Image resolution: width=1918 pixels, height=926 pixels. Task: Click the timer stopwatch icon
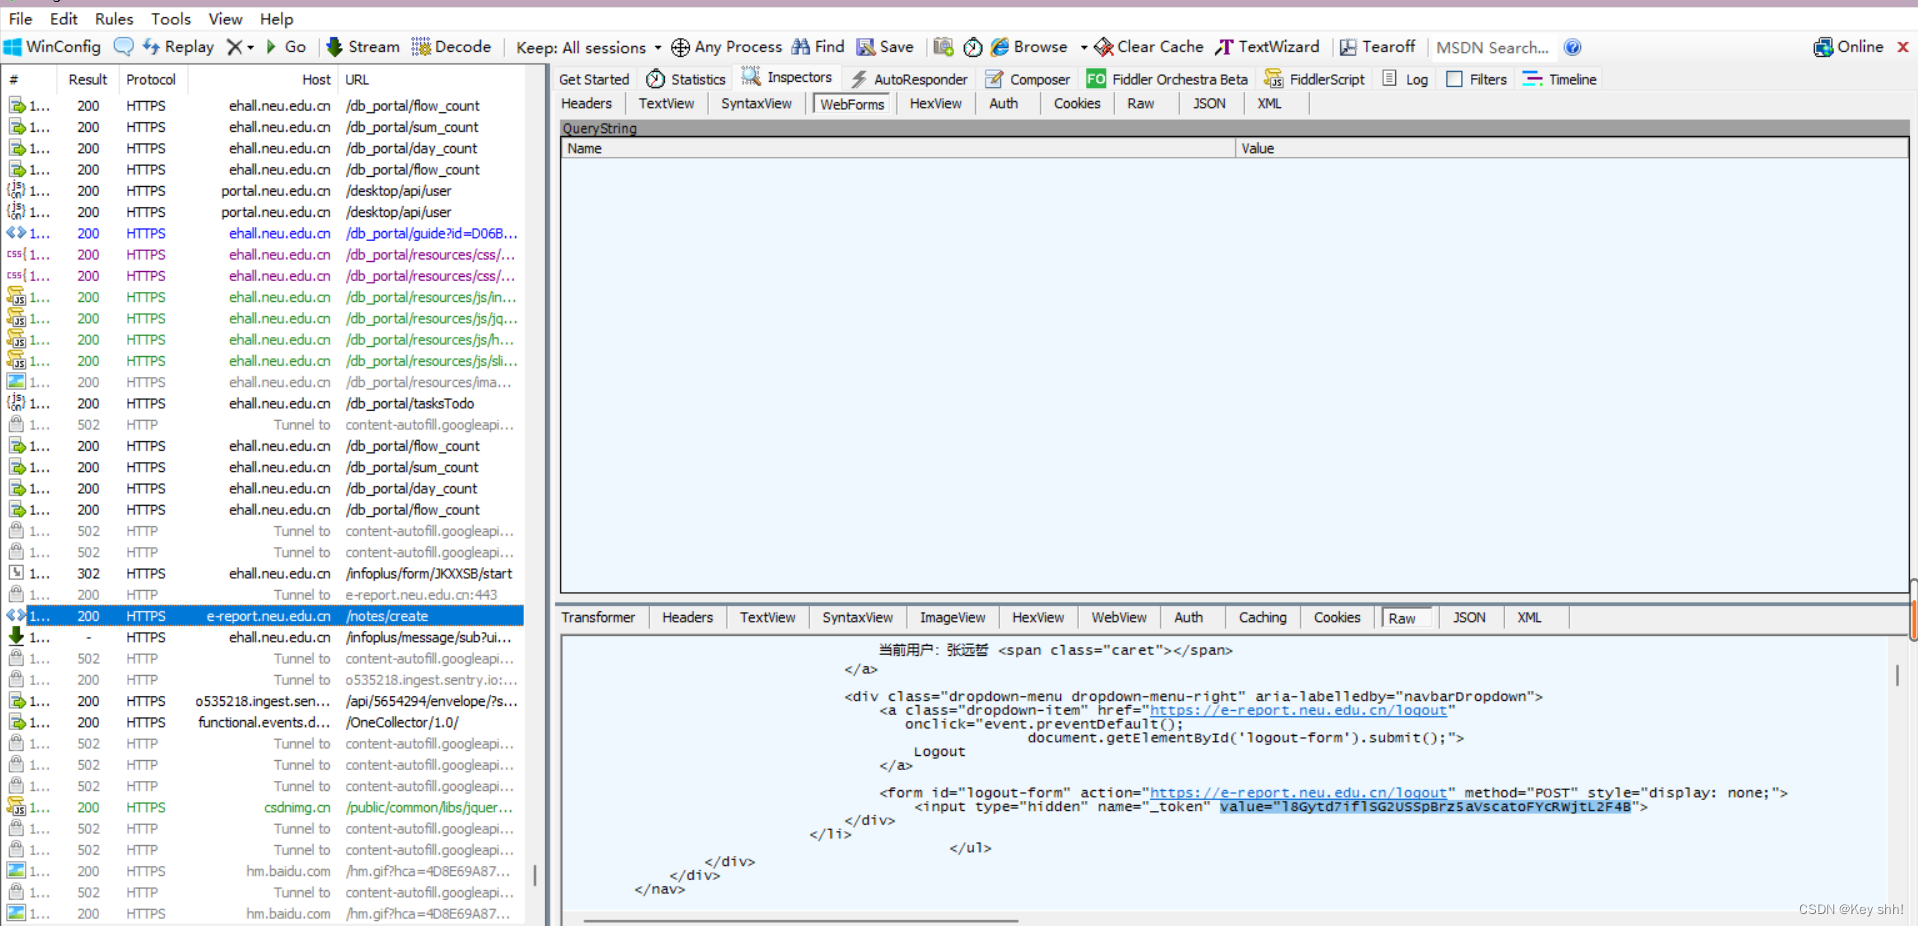[973, 47]
